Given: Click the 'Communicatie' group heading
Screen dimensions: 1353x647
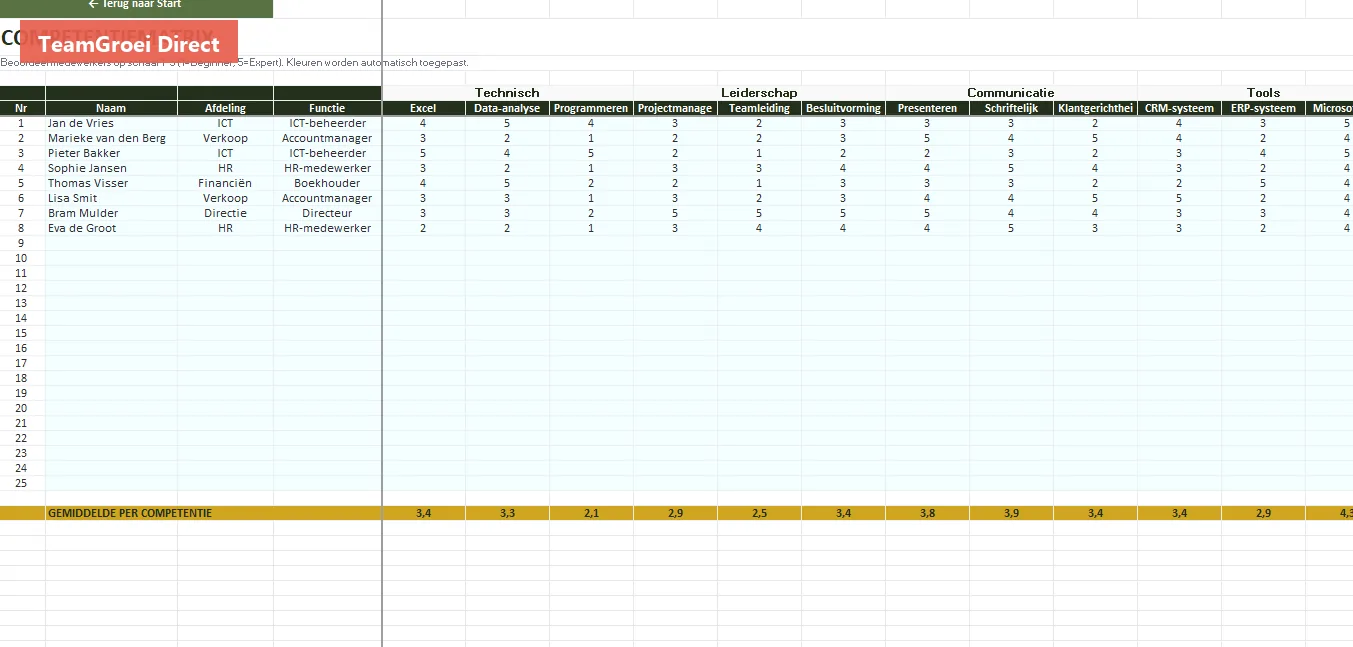Looking at the screenshot, I should [x=1011, y=93].
